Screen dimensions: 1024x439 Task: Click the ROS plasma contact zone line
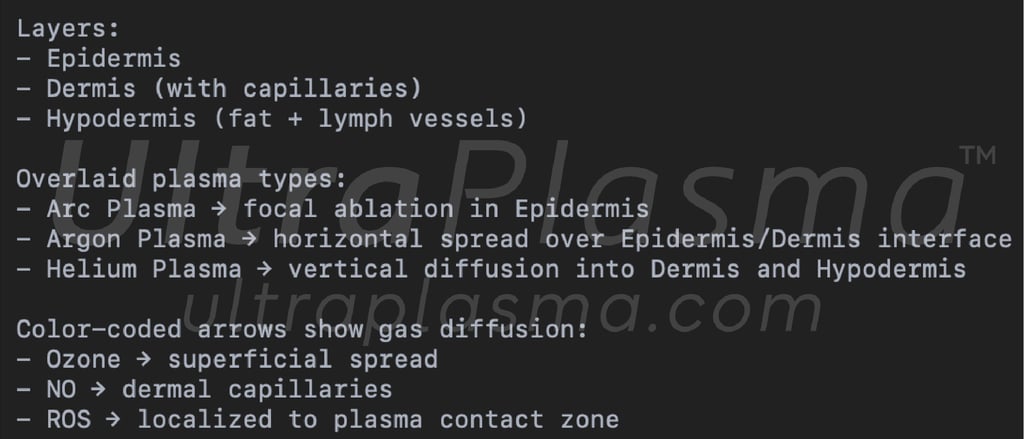point(317,419)
